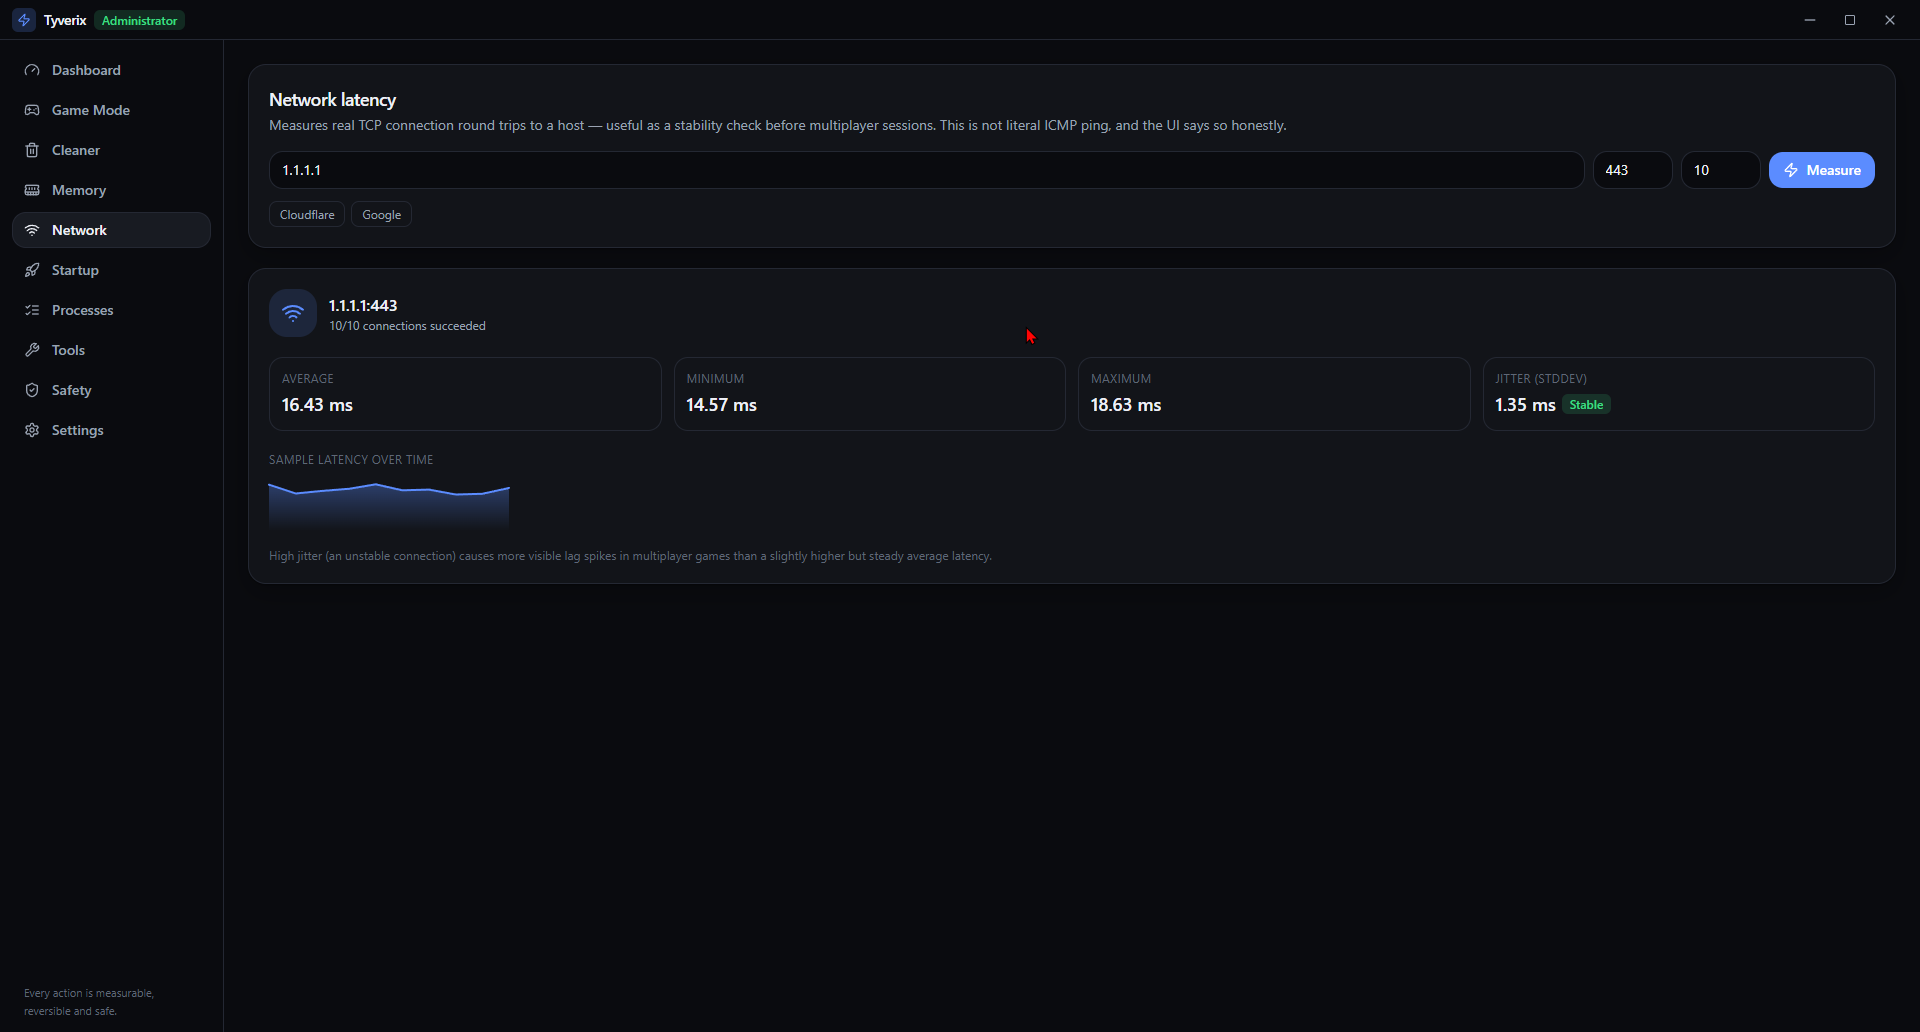Click the JITTER (STDDEV) label
The width and height of the screenshot is (1920, 1032).
pyautogui.click(x=1541, y=379)
